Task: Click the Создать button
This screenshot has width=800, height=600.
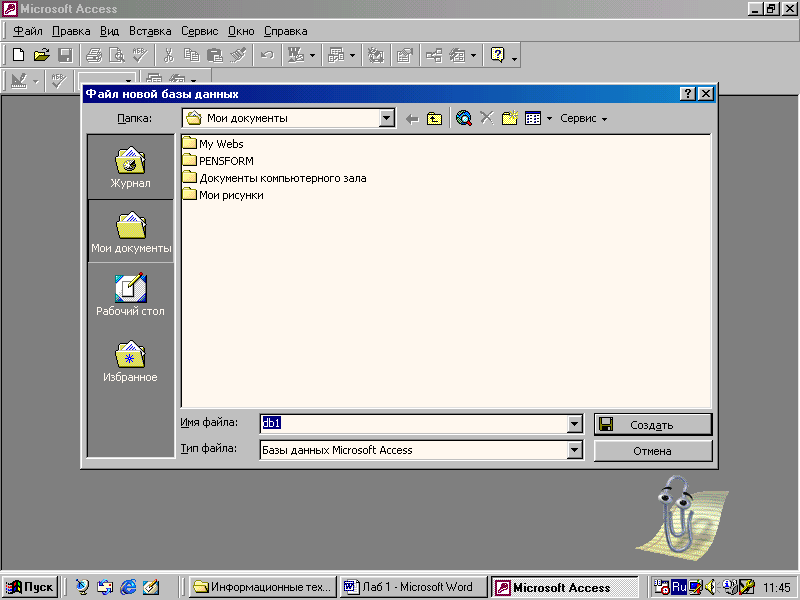Action: click(x=653, y=424)
